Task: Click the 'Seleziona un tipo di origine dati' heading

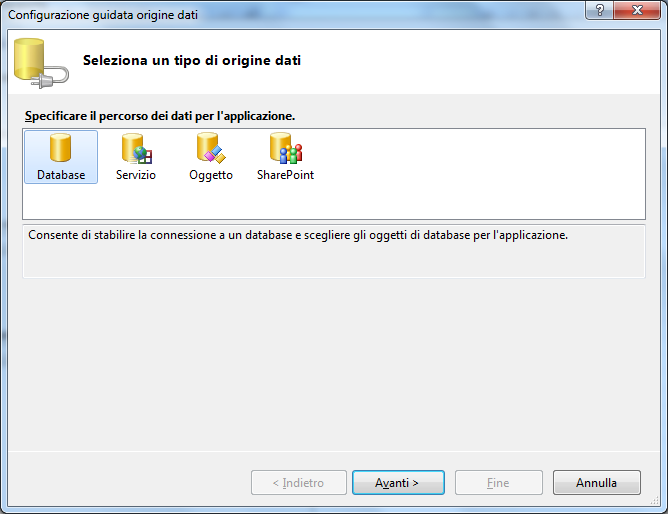Action: tap(192, 60)
